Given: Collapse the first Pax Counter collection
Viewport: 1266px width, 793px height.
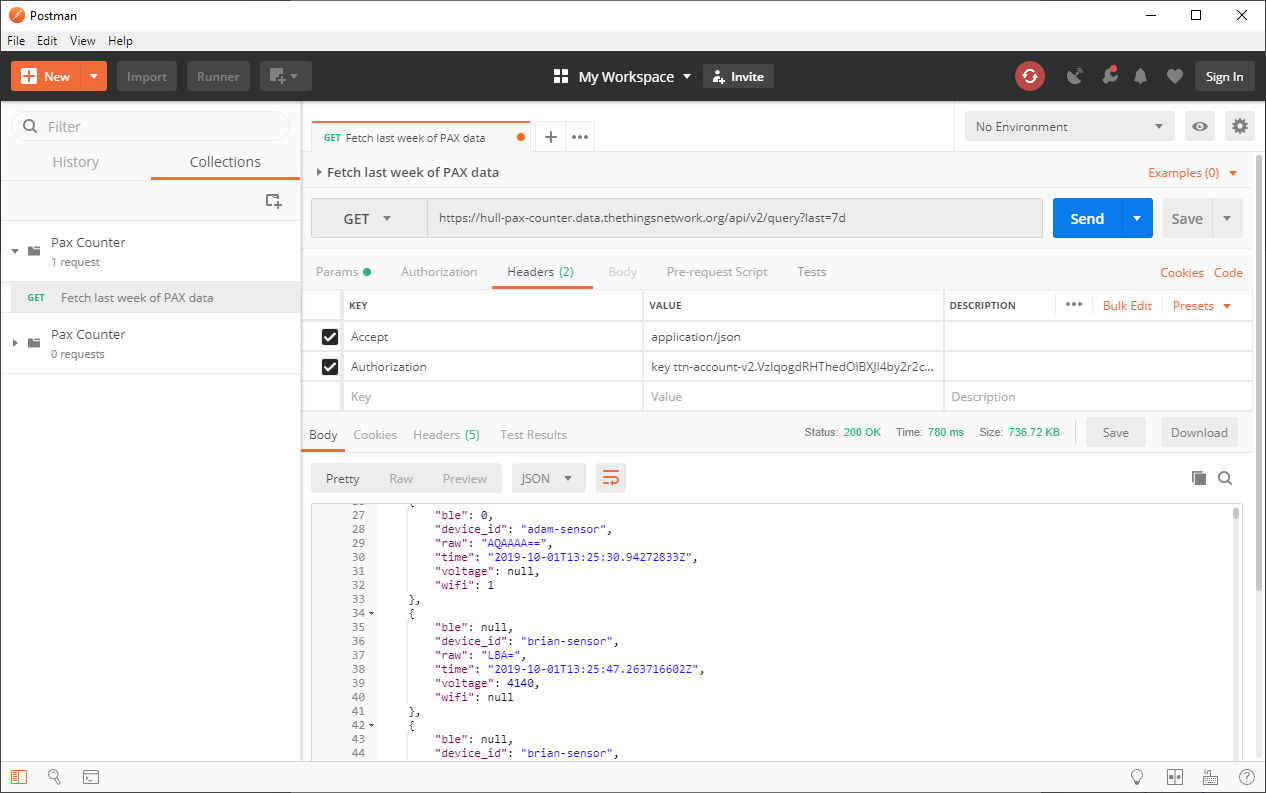Looking at the screenshot, I should tap(15, 250).
